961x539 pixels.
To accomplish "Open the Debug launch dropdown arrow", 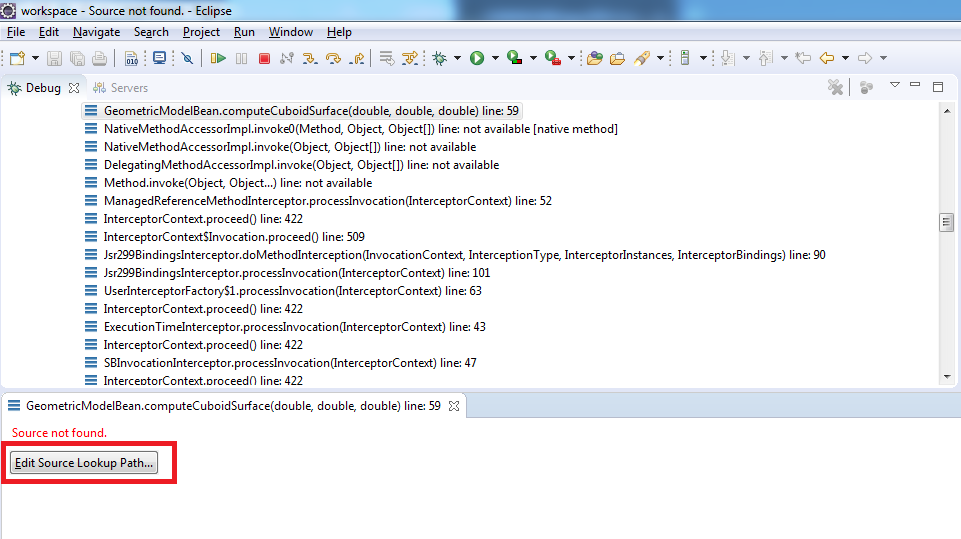I will [457, 58].
